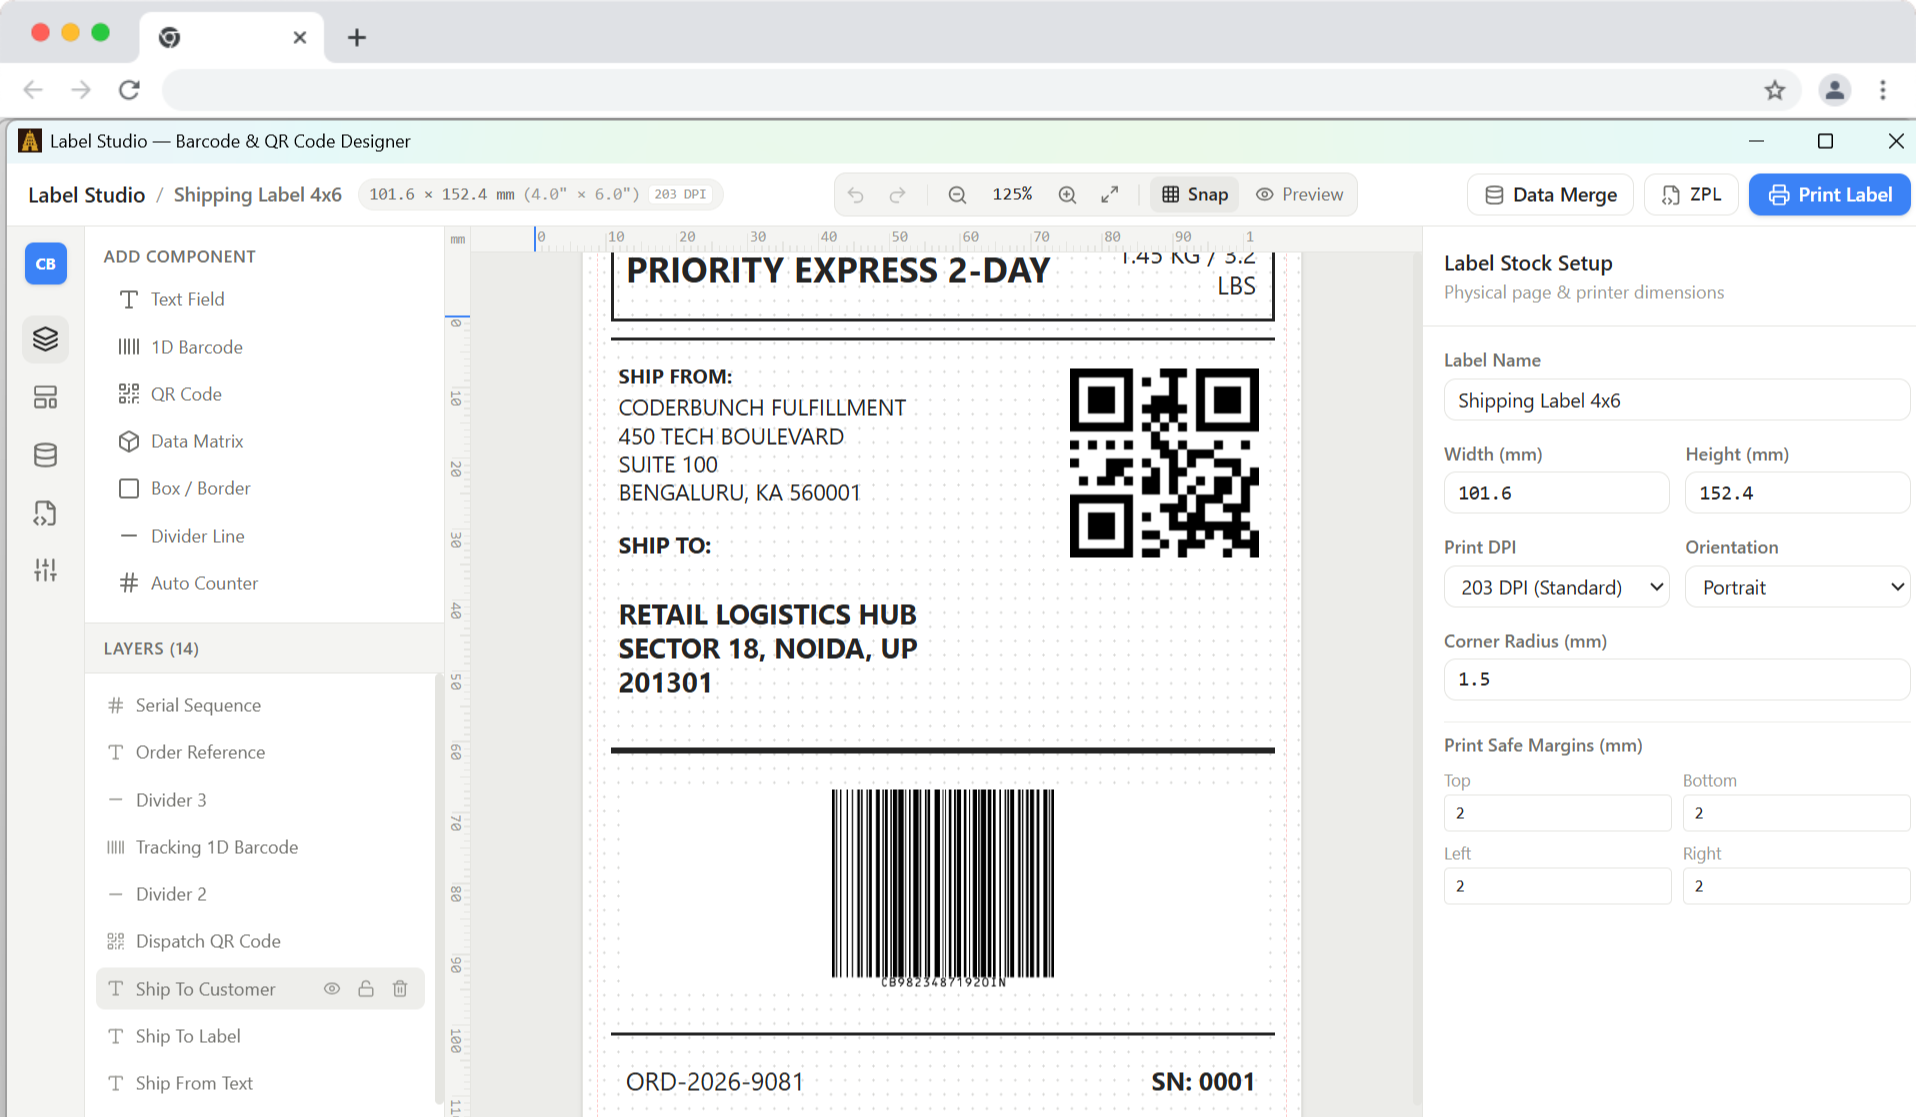Bookmark this page with the star
Image resolution: width=1916 pixels, height=1117 pixels.
1775,90
